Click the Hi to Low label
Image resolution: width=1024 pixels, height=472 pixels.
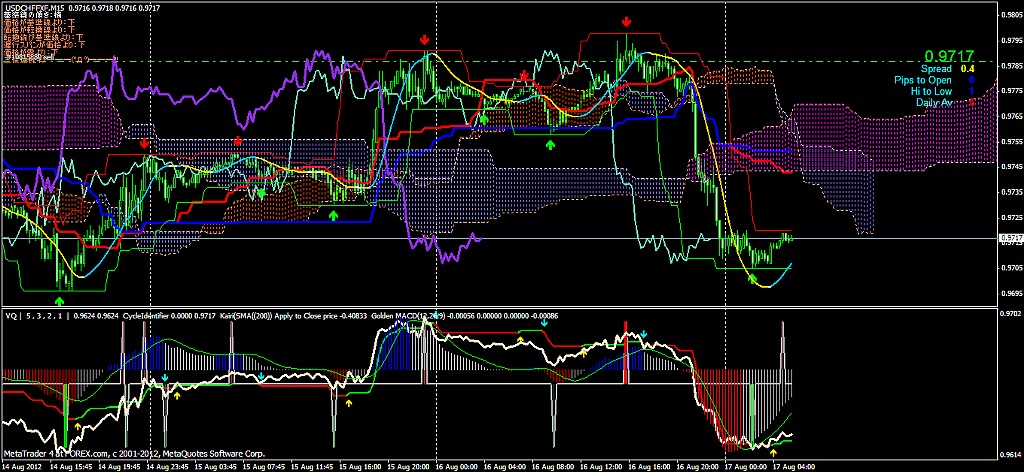(x=930, y=91)
